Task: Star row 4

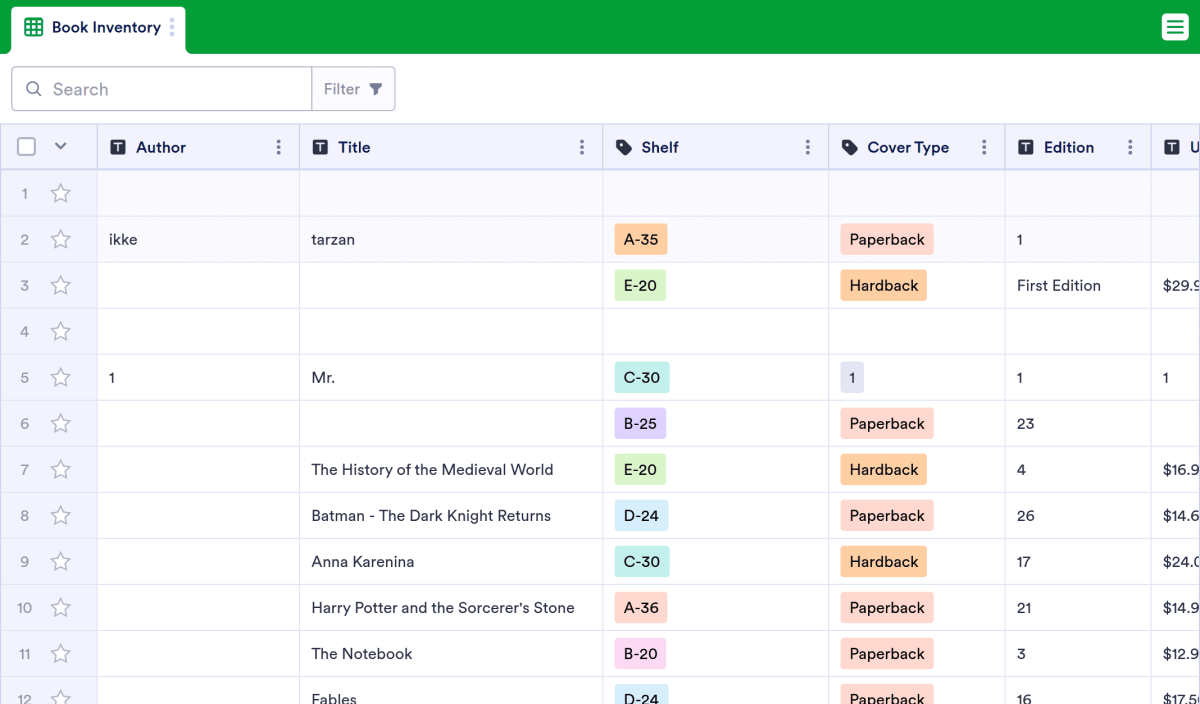Action: pos(61,331)
